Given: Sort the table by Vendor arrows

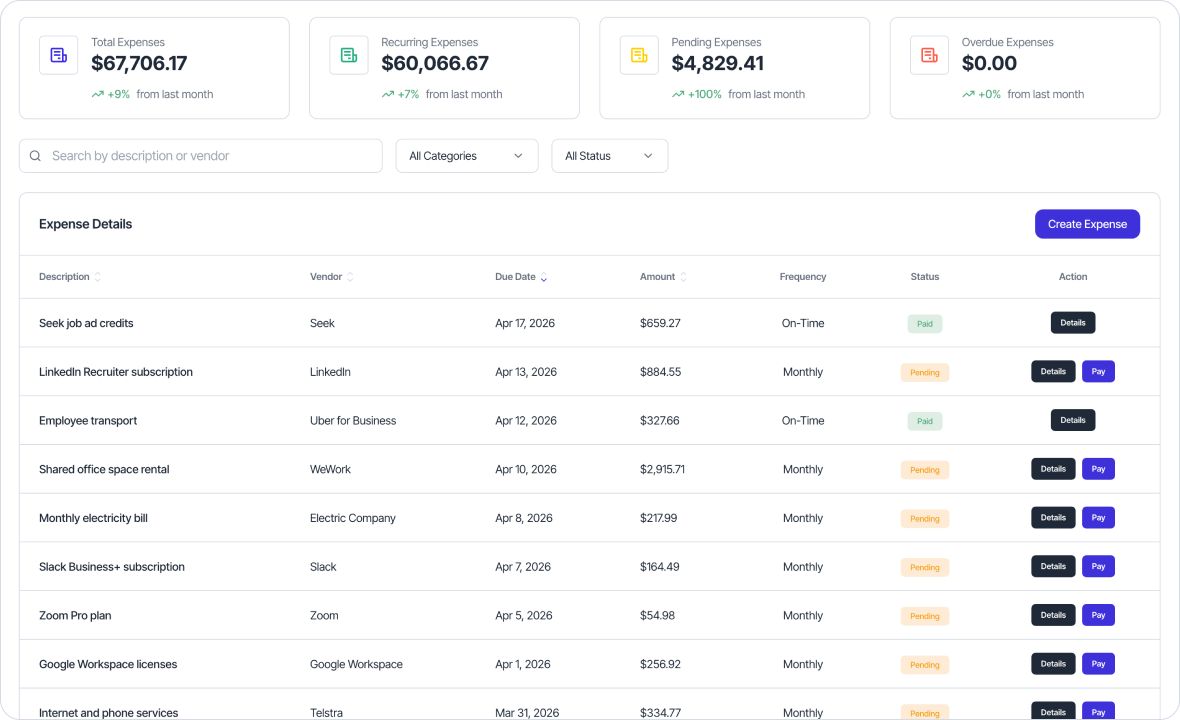Looking at the screenshot, I should (x=352, y=277).
